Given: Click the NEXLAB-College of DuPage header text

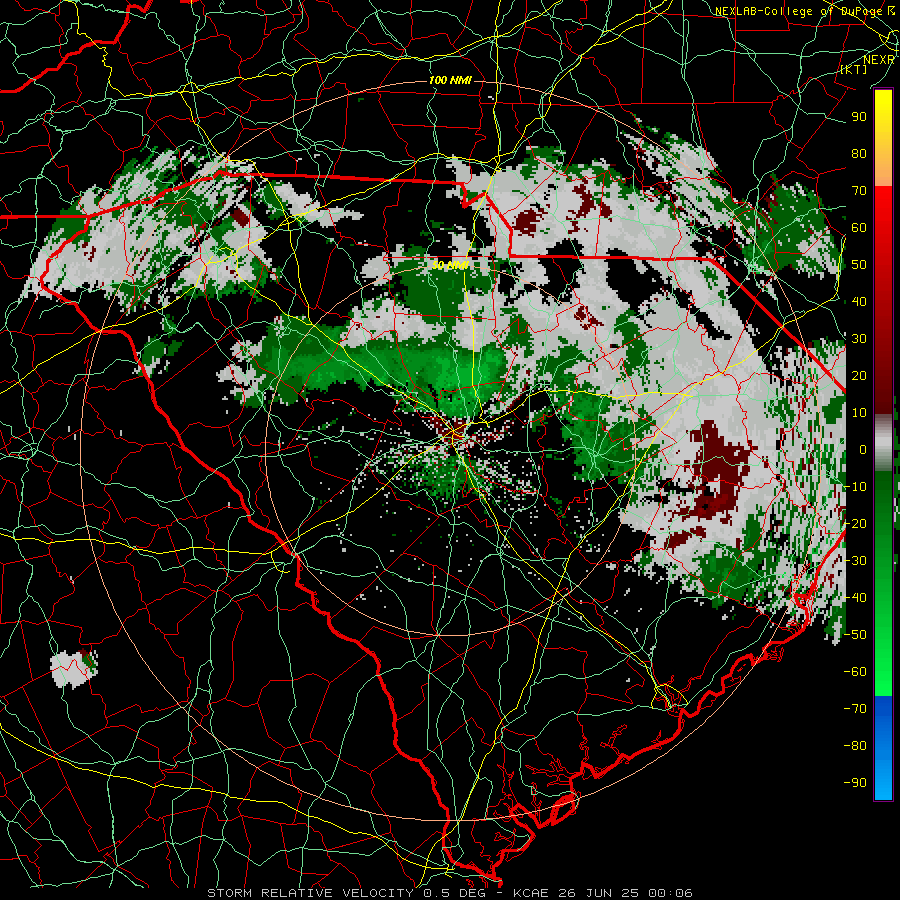Looking at the screenshot, I should click(800, 11).
